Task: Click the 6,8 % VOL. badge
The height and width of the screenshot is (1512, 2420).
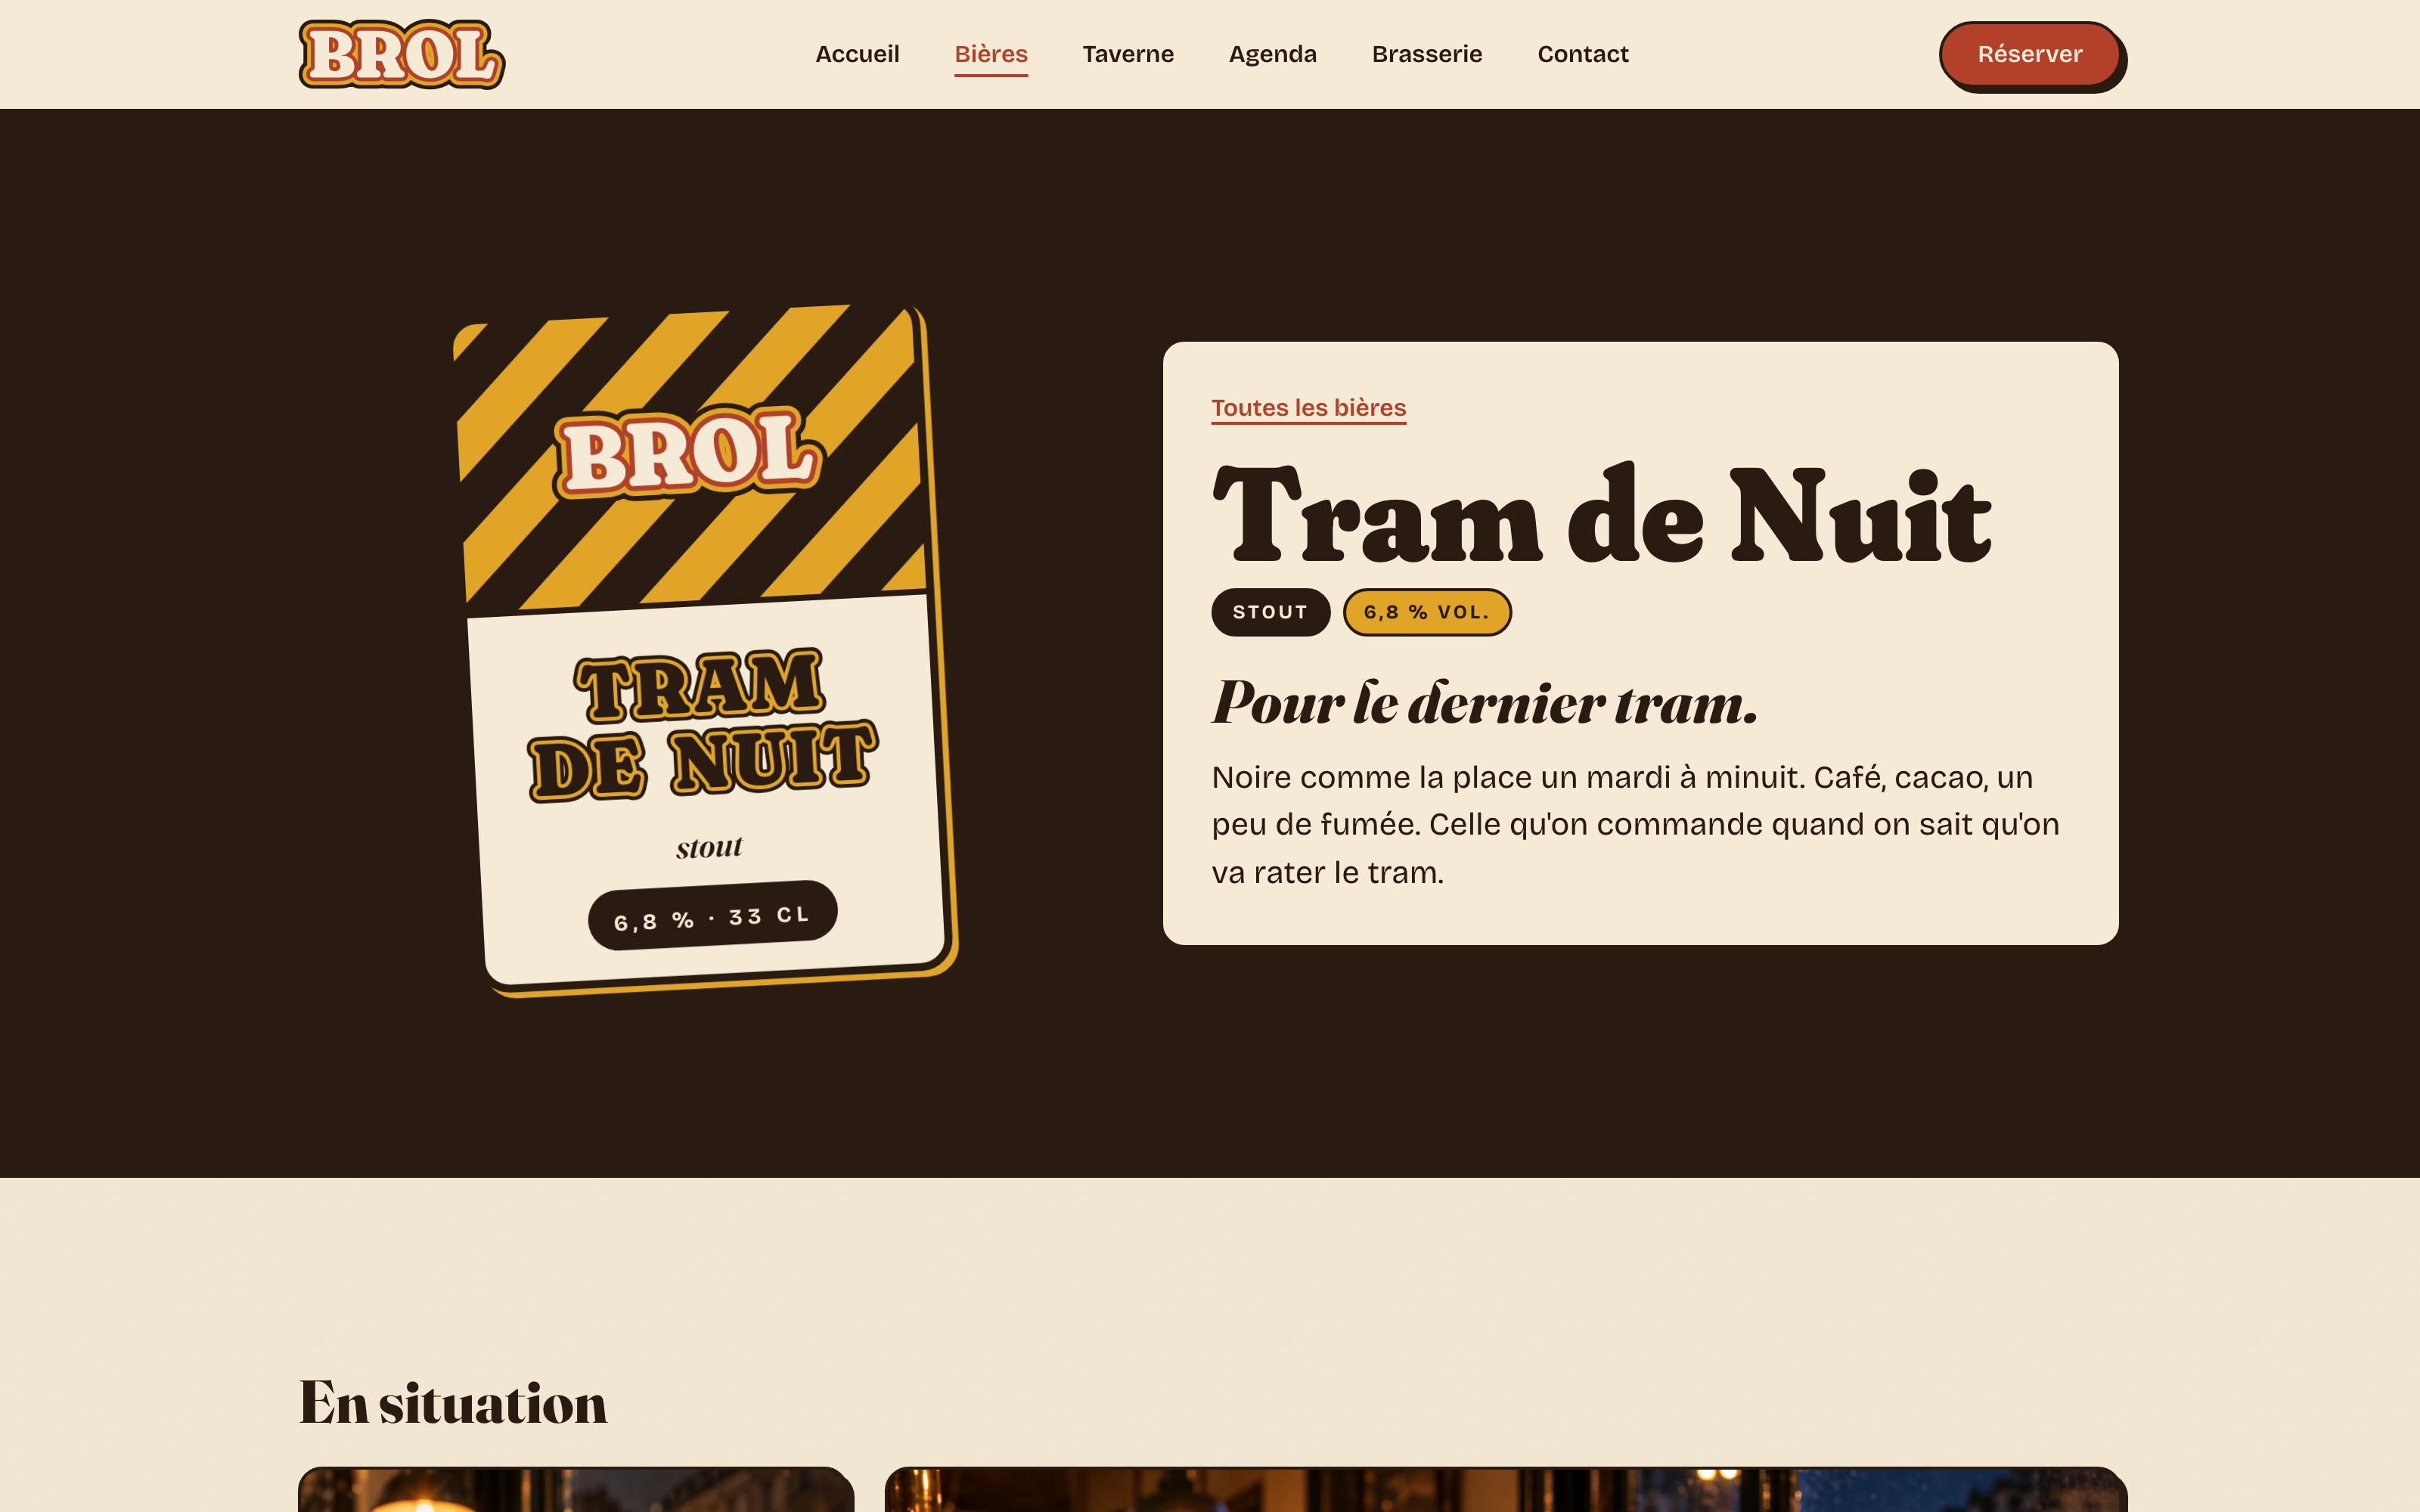Action: (x=1426, y=612)
